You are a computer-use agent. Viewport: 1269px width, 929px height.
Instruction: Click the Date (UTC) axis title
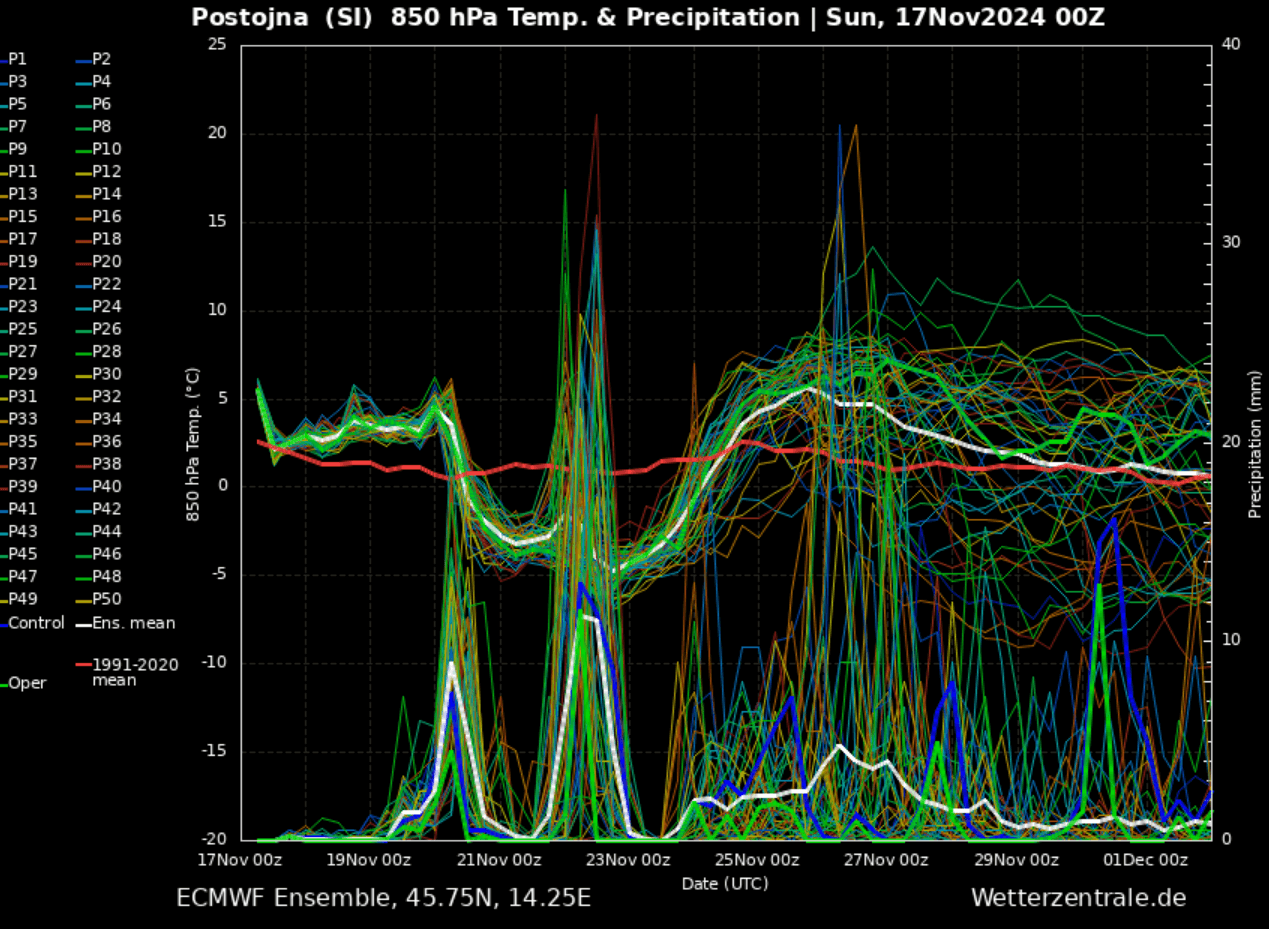click(x=725, y=884)
